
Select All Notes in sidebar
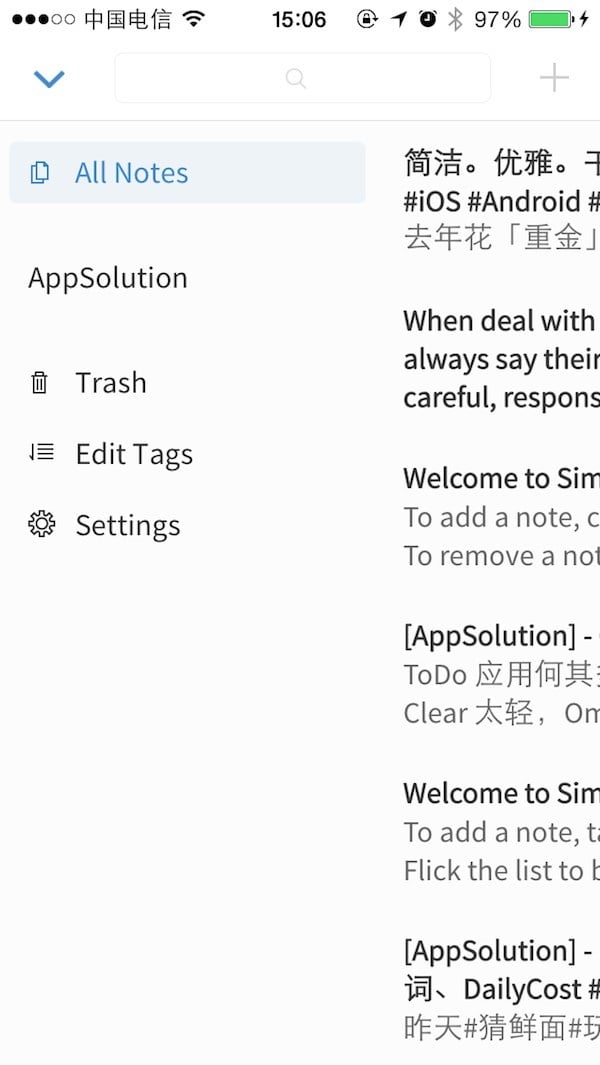(188, 173)
